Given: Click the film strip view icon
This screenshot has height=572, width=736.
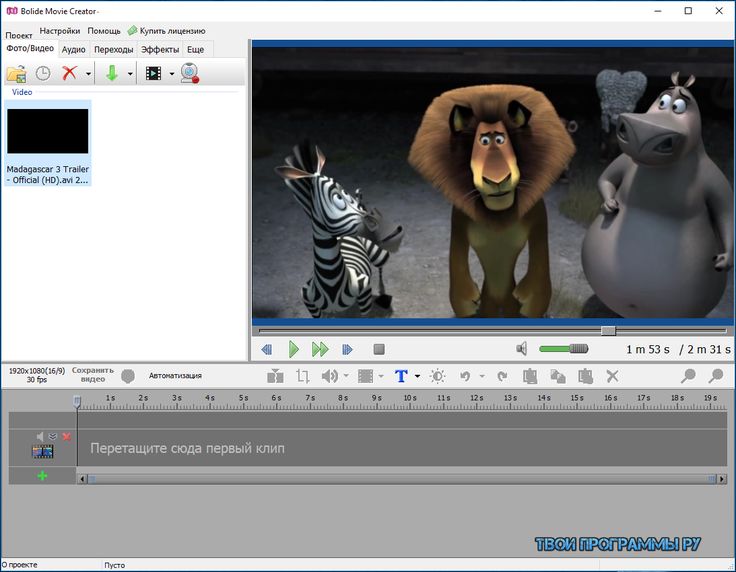Looking at the screenshot, I should pos(153,73).
